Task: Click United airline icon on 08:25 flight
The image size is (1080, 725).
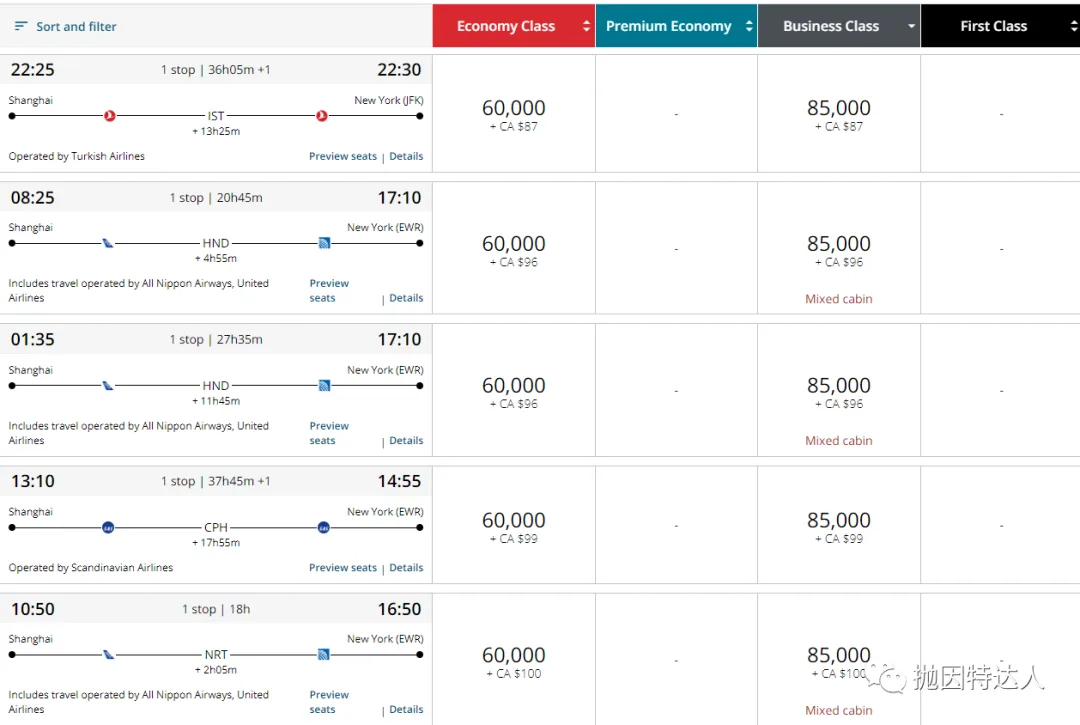Action: [324, 243]
